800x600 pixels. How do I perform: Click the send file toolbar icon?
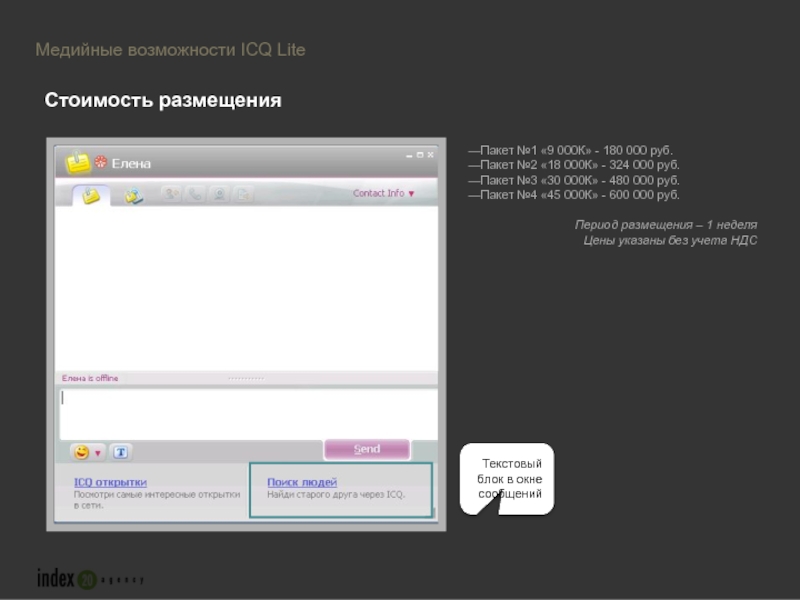243,194
